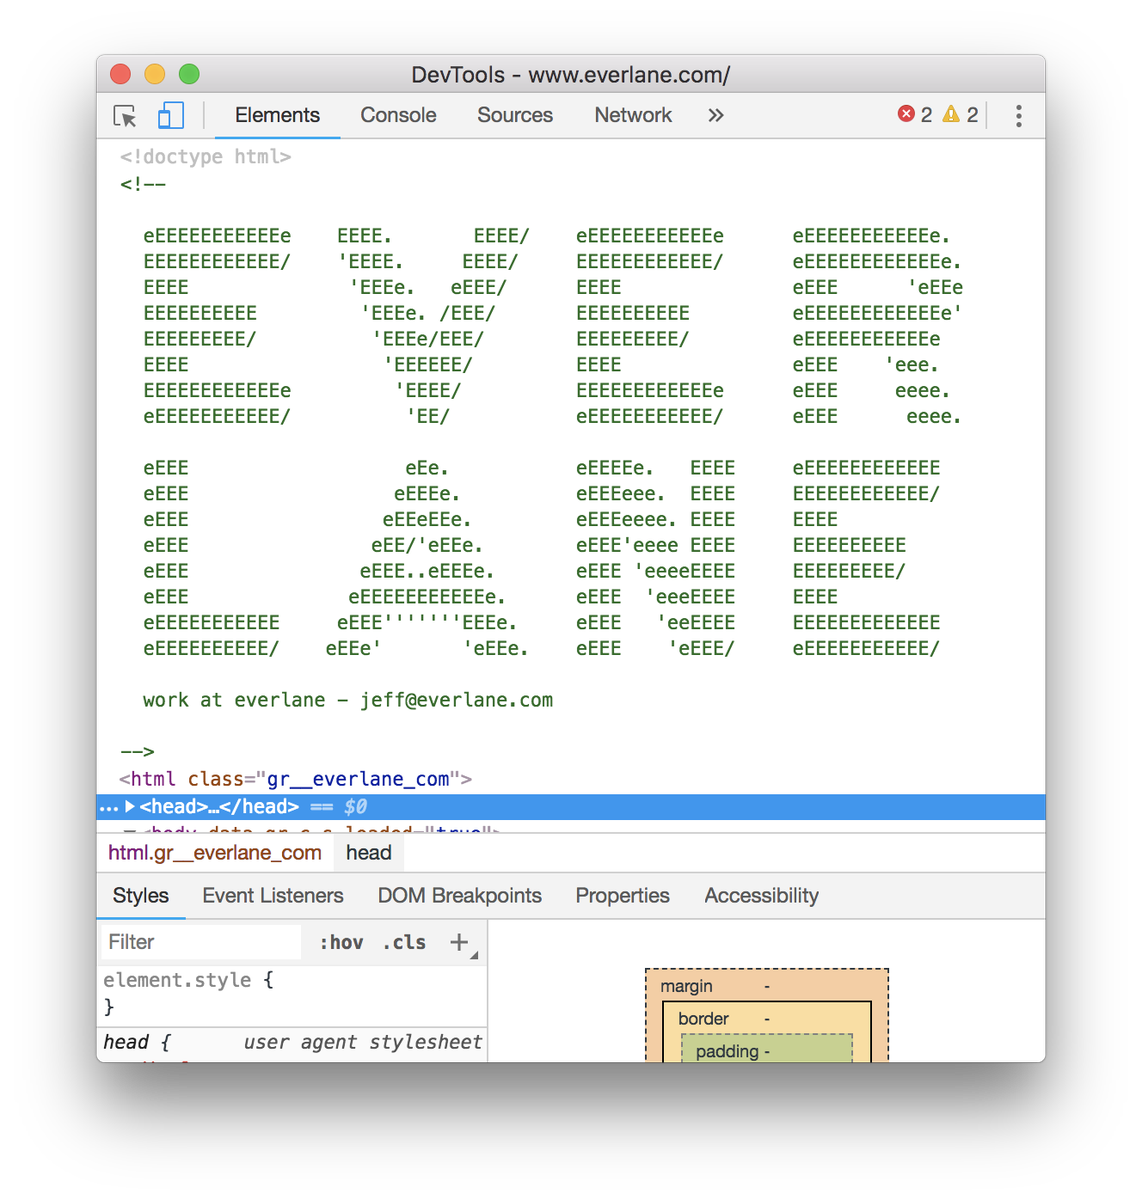Toggle the device toolbar icon

(x=171, y=116)
